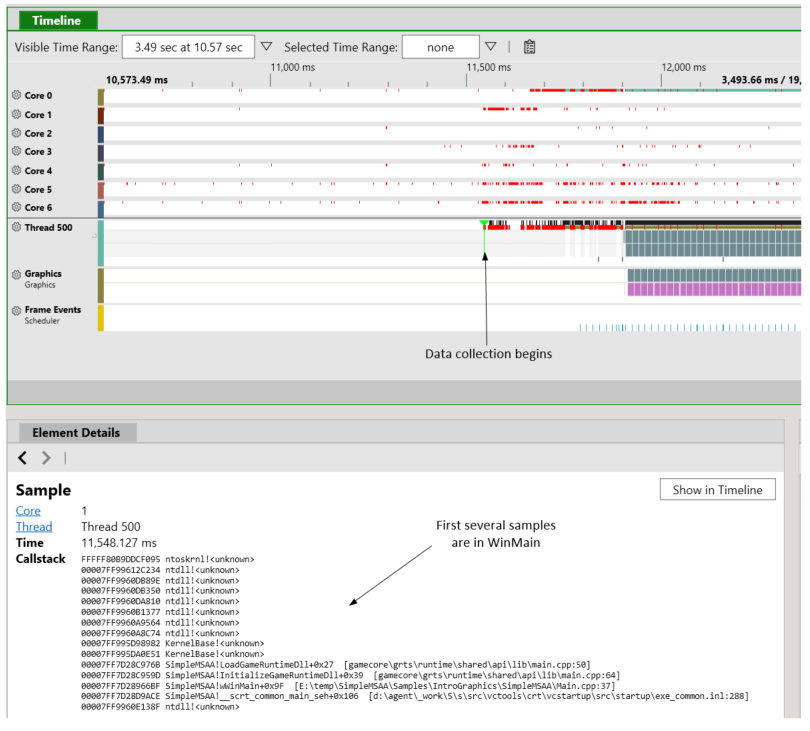Click the Visible Time Range input field
The width and height of the screenshot is (810, 731).
point(189,47)
